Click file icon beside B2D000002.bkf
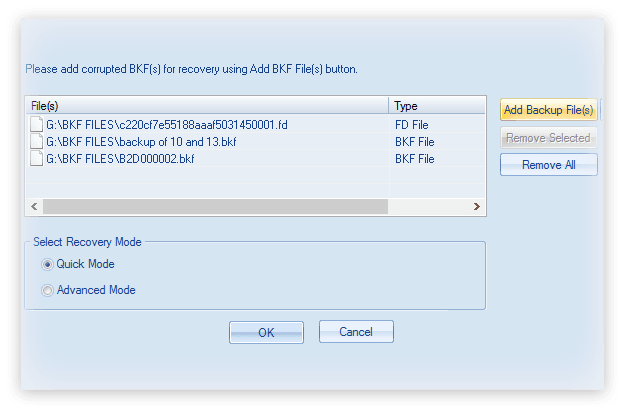 tap(36, 159)
